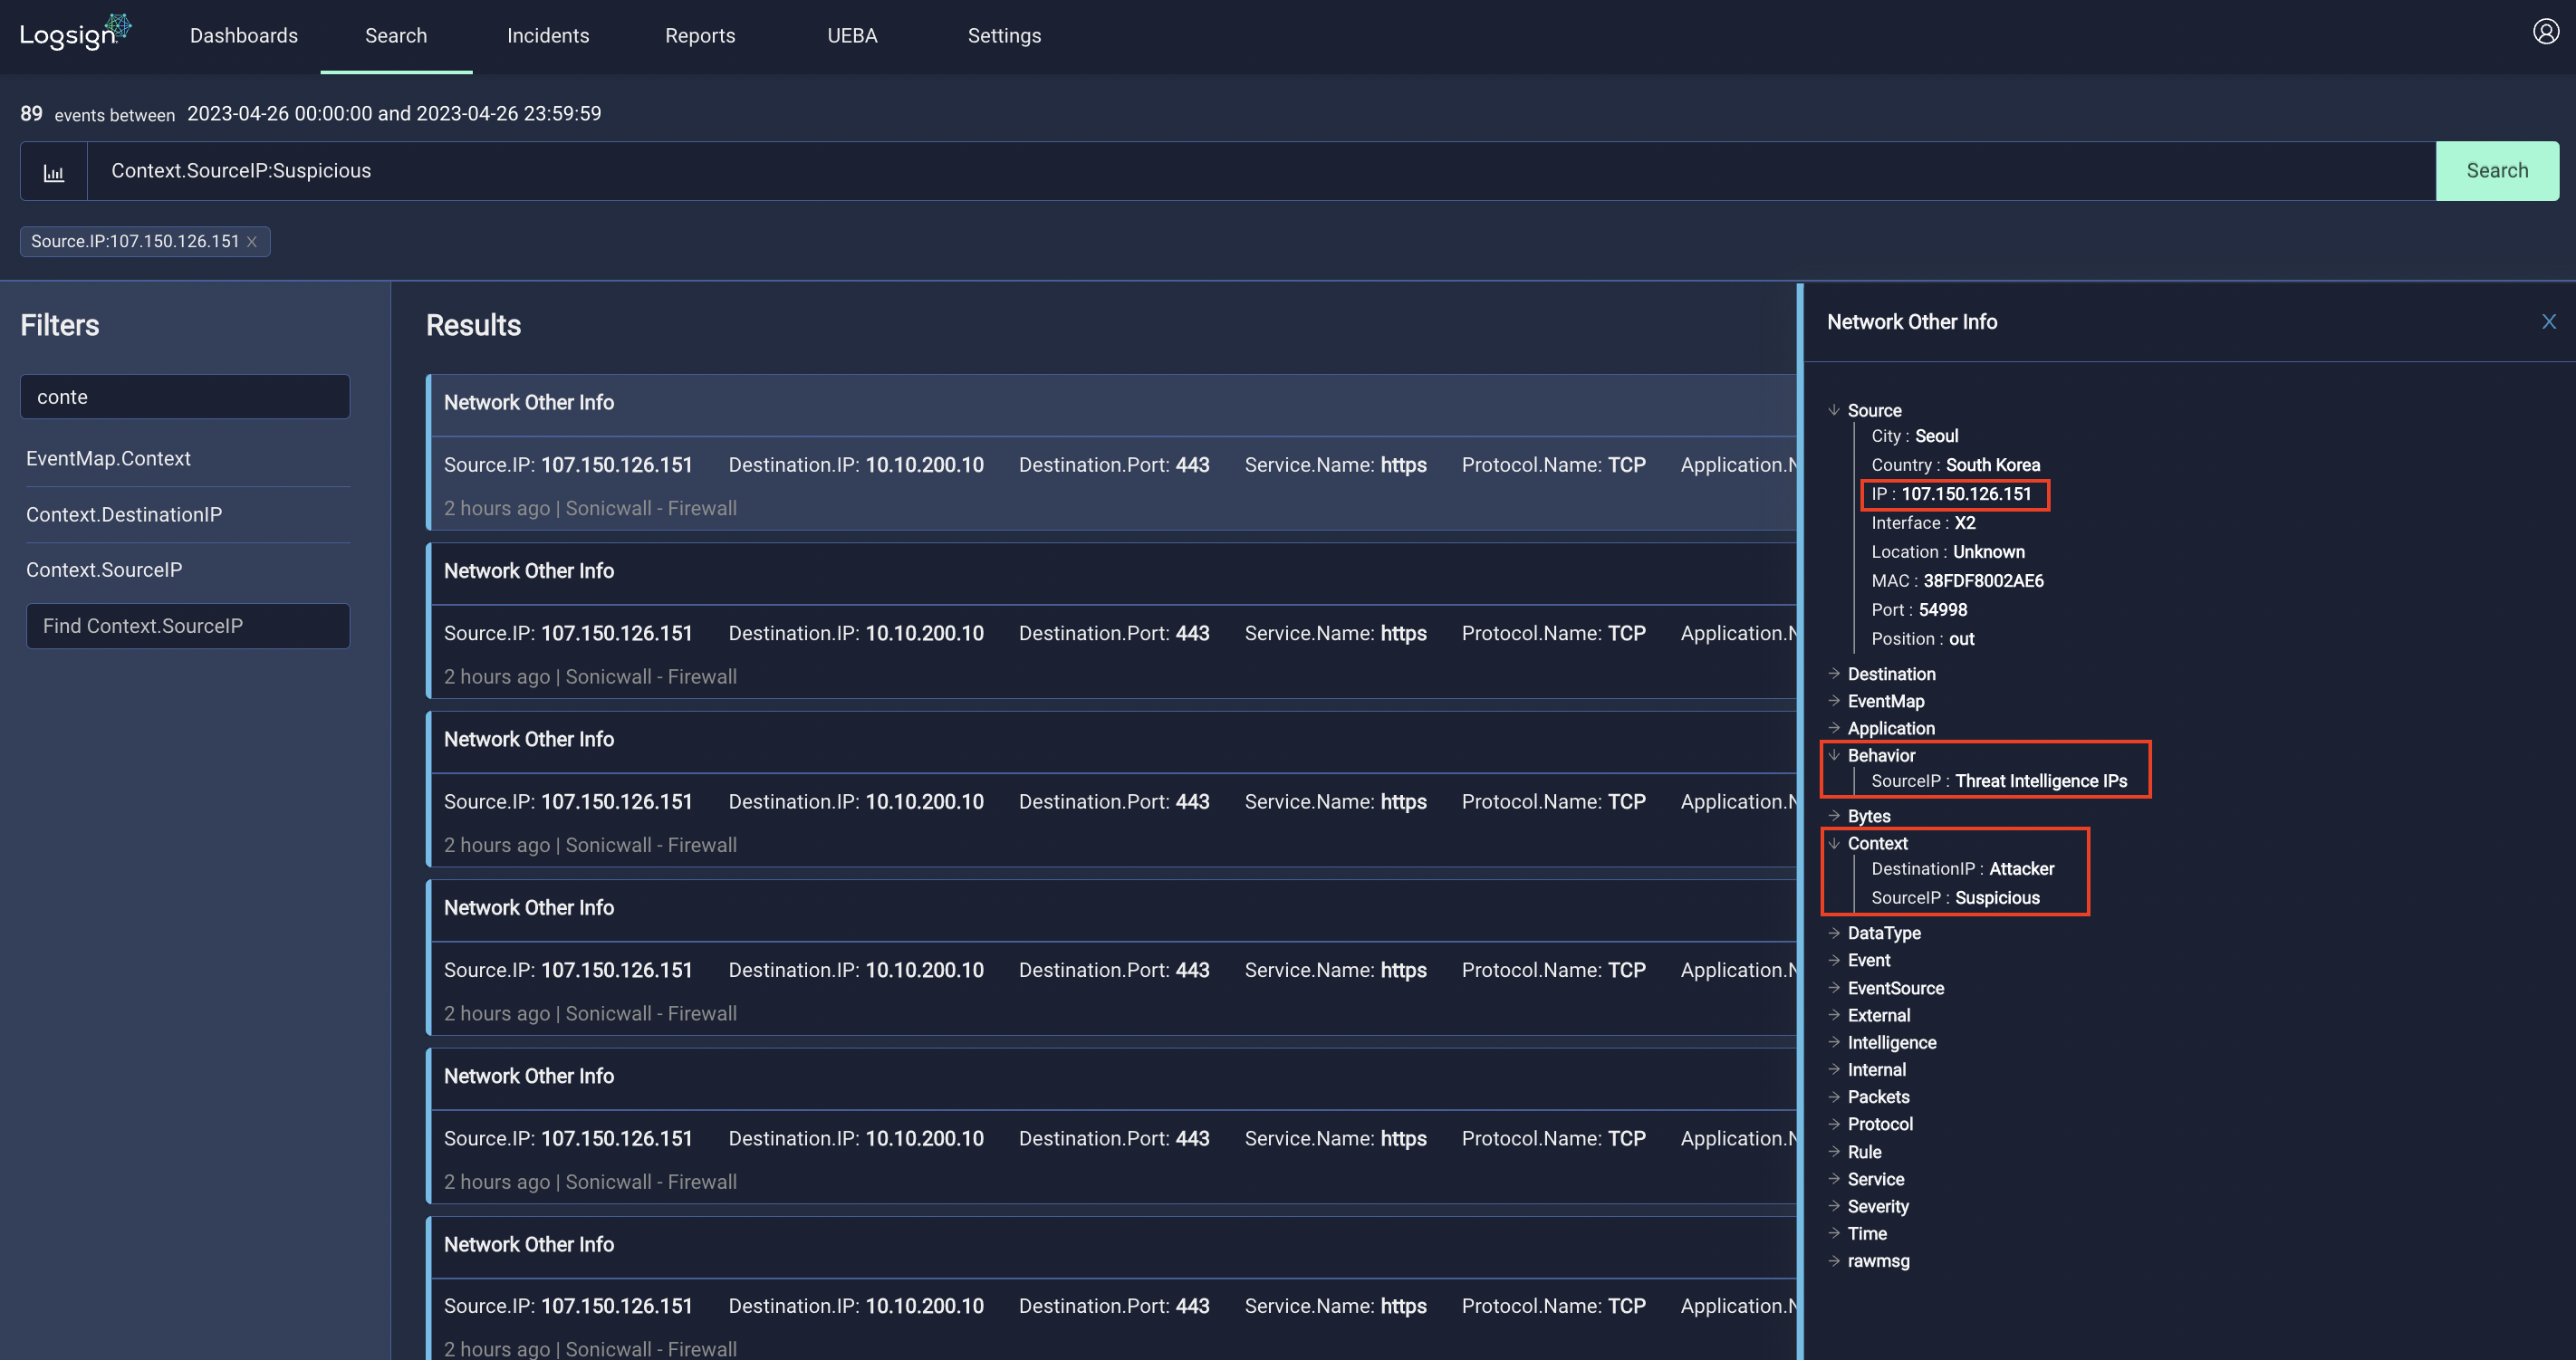Select the Context.SourceIP filter
This screenshot has width=2576, height=1360.
click(x=104, y=570)
